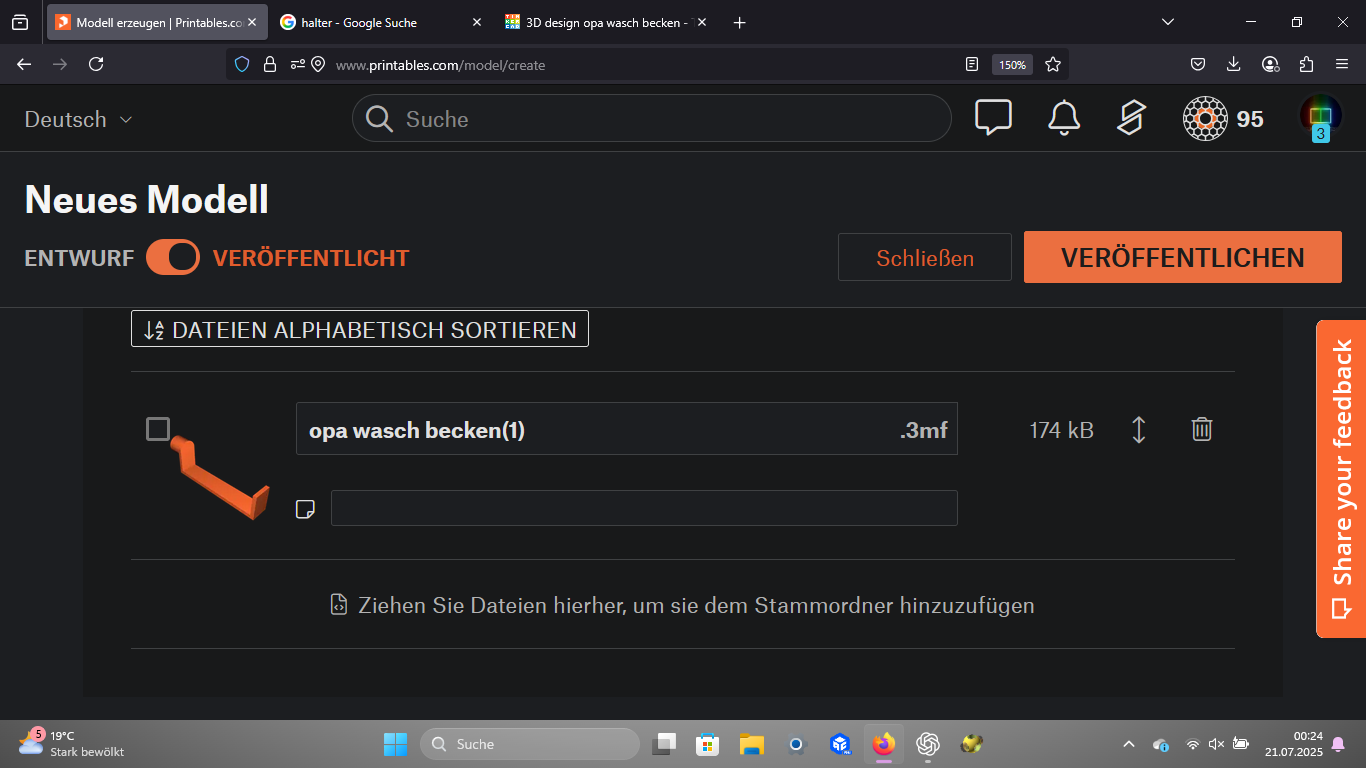Click the empty file description field

[644, 508]
